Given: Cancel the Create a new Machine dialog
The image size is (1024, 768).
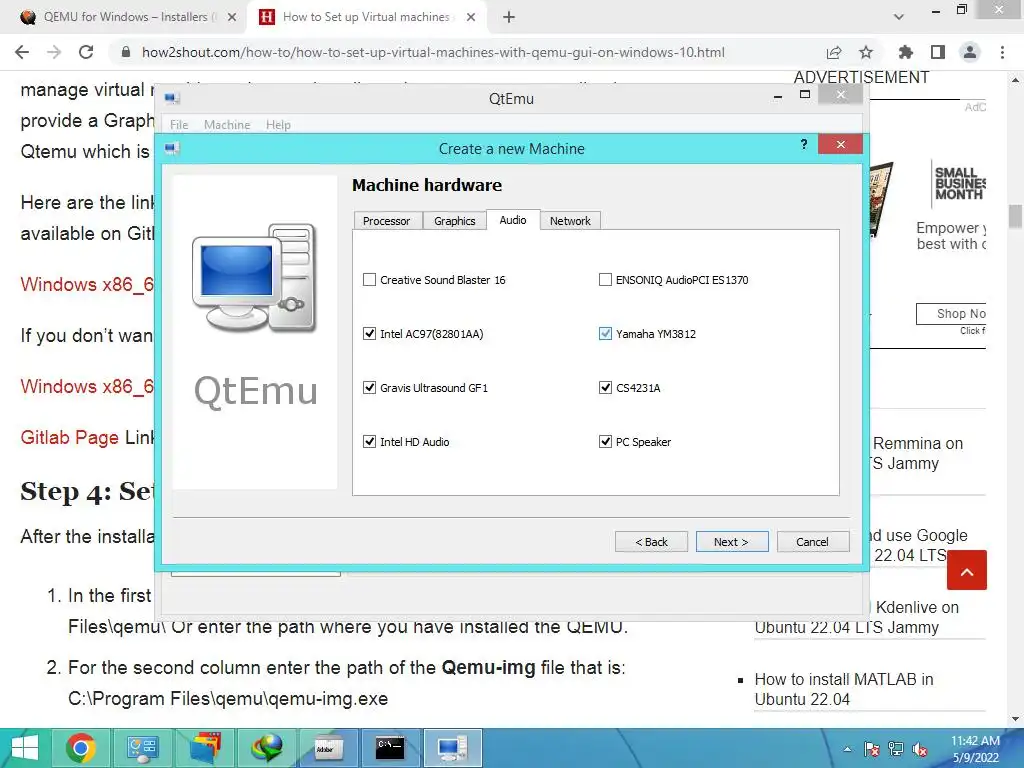Looking at the screenshot, I should 812,541.
